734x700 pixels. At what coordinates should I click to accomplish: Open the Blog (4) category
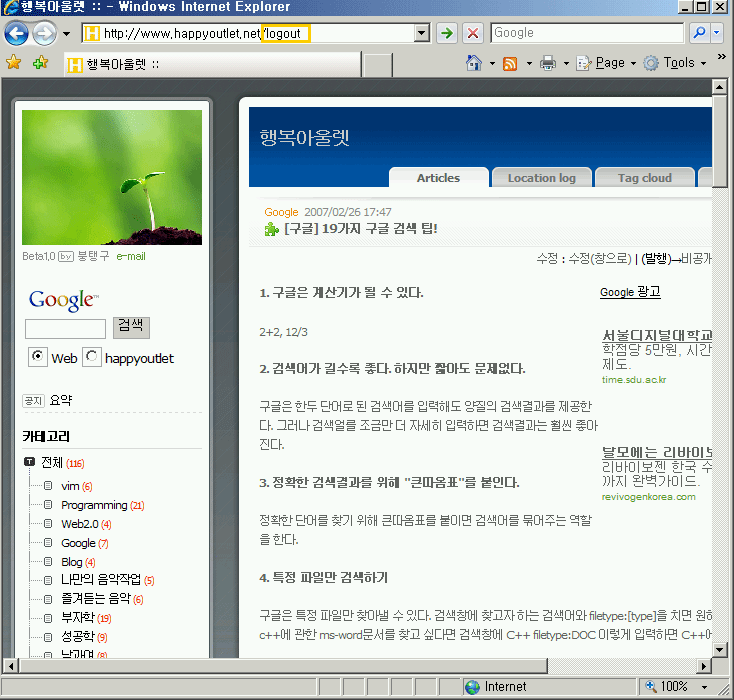tap(78, 562)
